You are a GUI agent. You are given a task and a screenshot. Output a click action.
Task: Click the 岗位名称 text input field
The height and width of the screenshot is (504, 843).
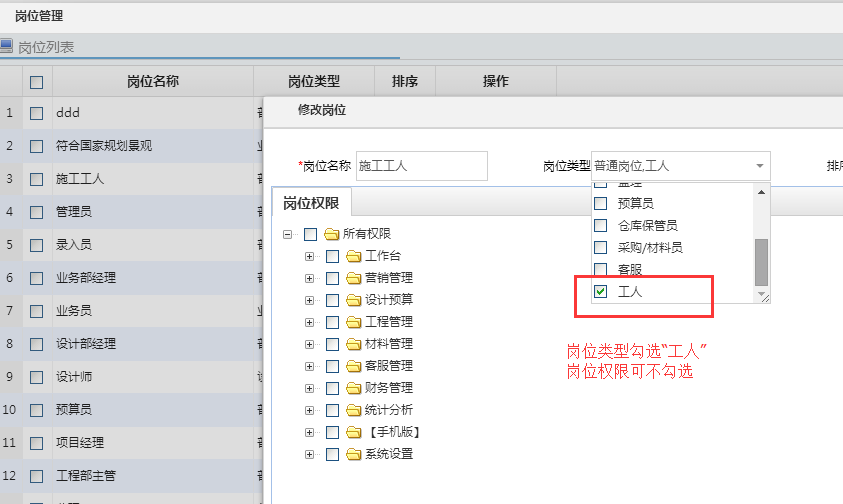tap(421, 166)
